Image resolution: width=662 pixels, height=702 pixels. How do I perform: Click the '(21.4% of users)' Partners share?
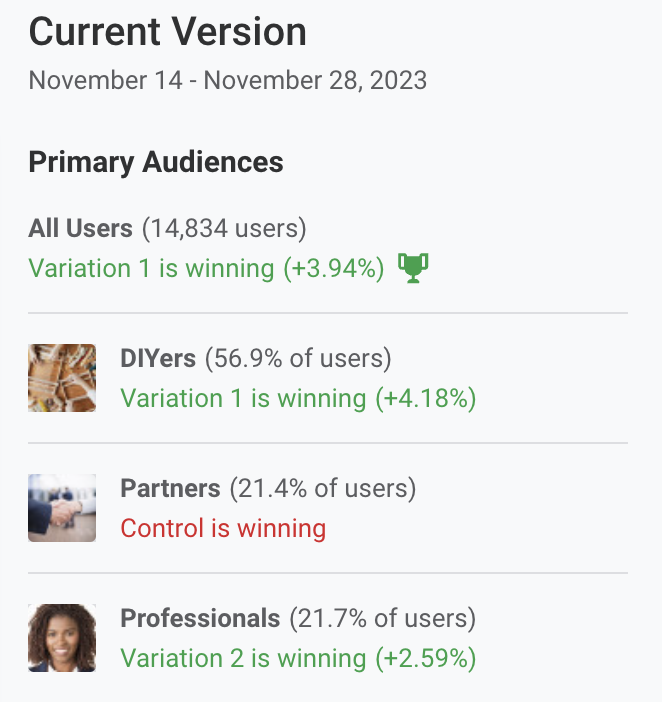323,488
